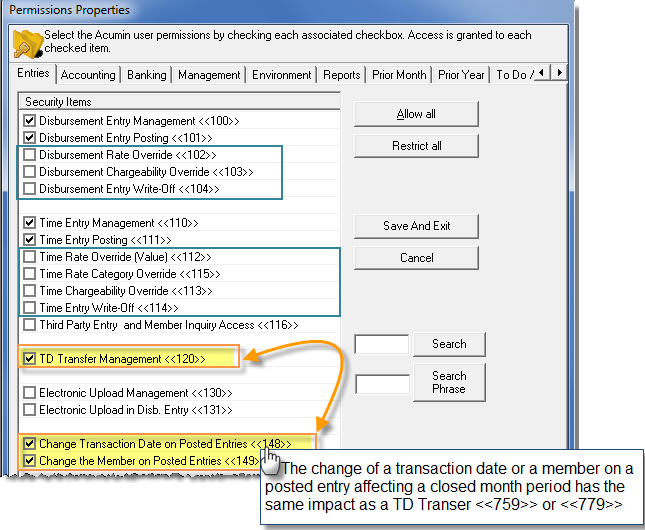The image size is (645, 530).
Task: Open the To Do tab
Action: tap(513, 75)
